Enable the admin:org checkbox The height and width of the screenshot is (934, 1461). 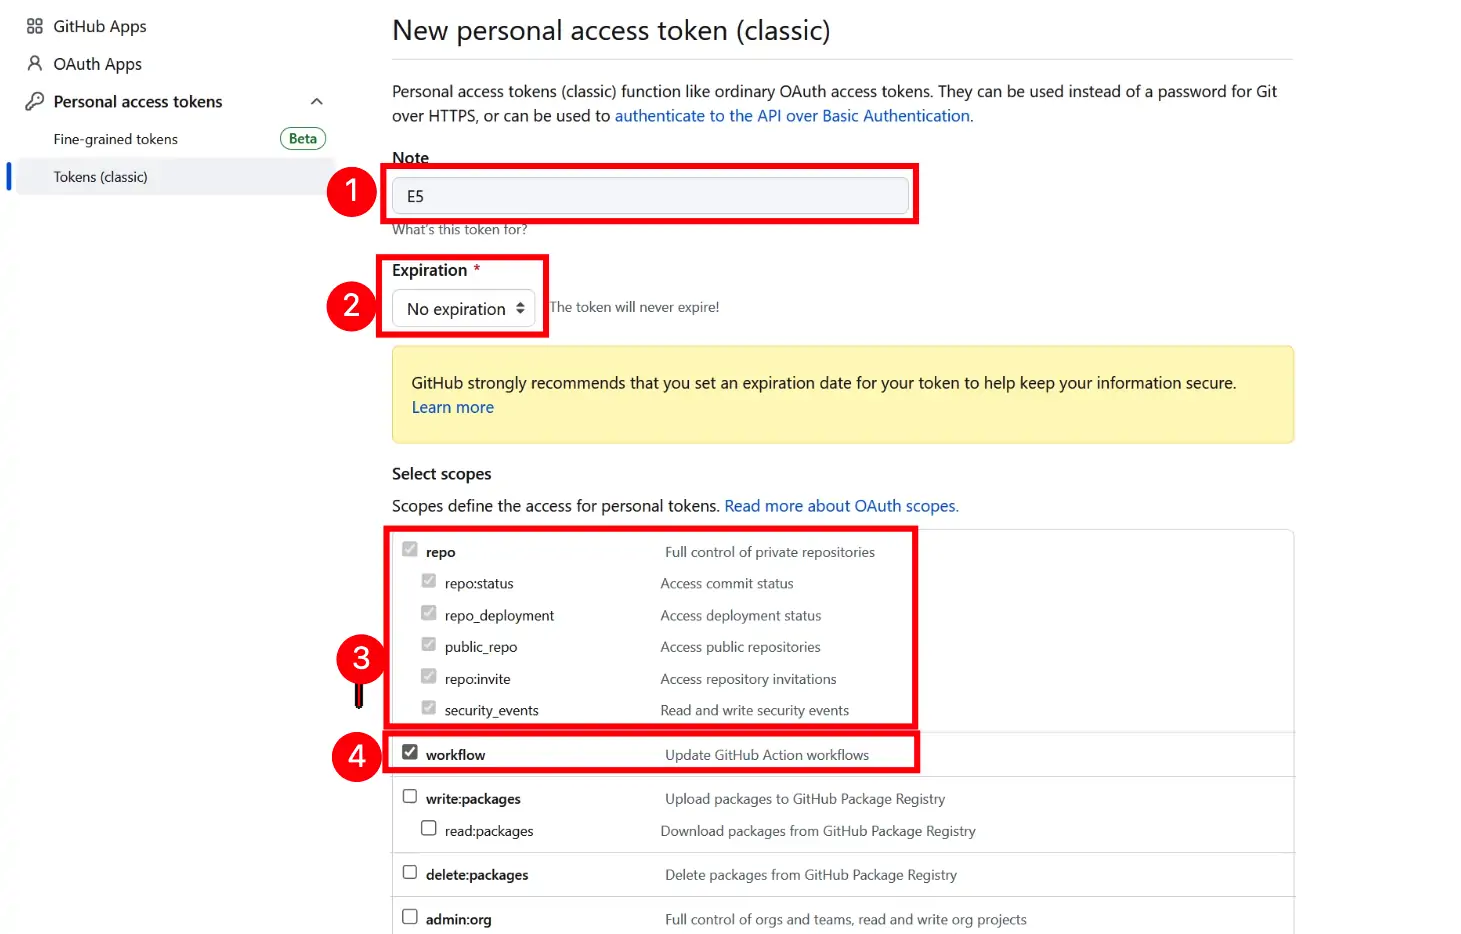pyautogui.click(x=410, y=915)
